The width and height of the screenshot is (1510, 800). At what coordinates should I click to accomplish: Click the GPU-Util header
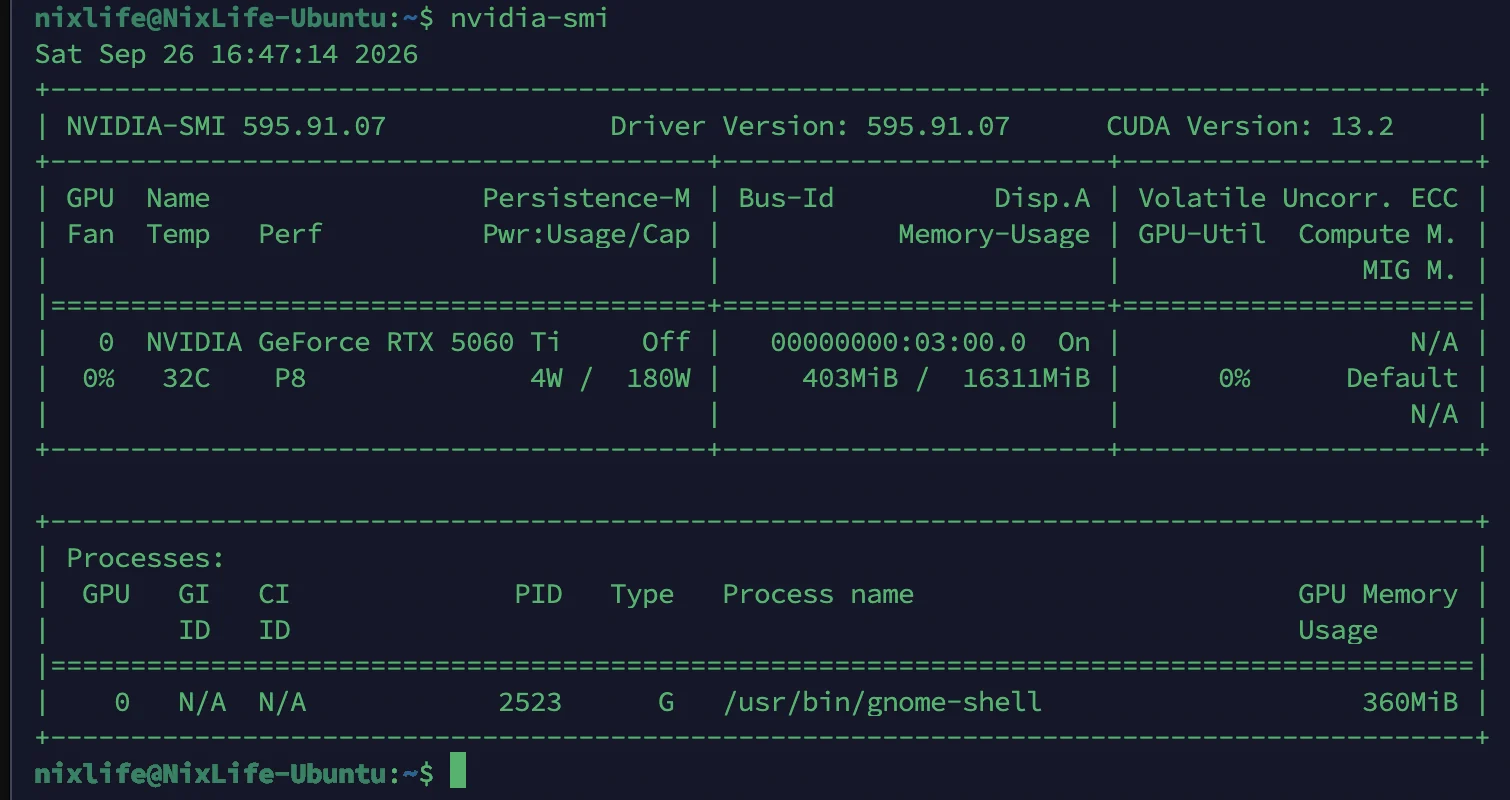pyautogui.click(x=1202, y=234)
